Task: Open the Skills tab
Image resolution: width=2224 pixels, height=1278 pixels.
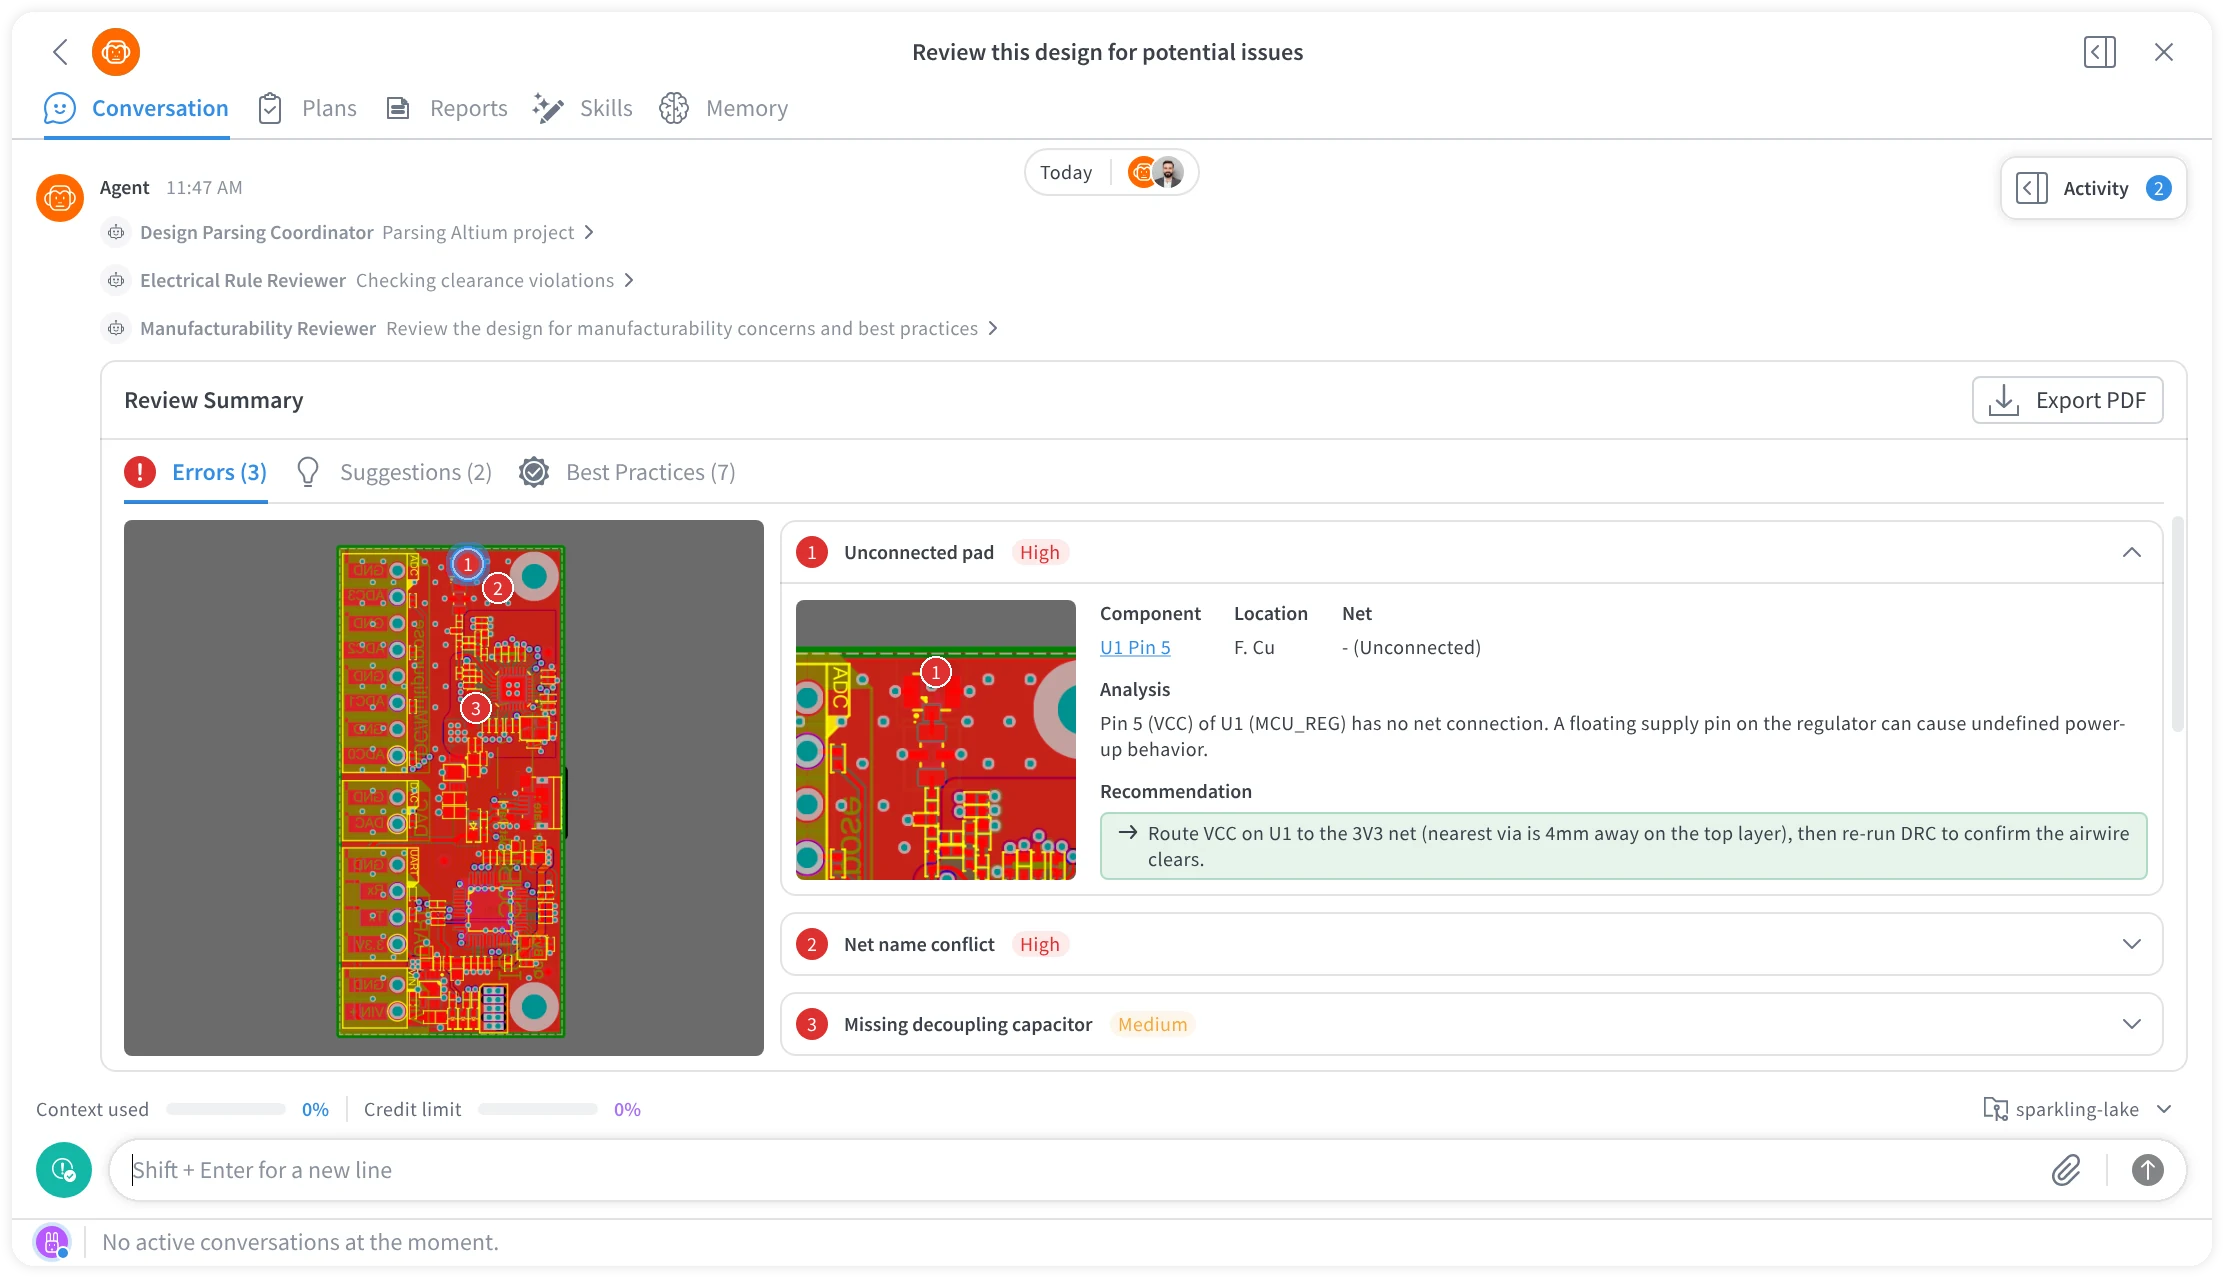Action: pyautogui.click(x=583, y=108)
